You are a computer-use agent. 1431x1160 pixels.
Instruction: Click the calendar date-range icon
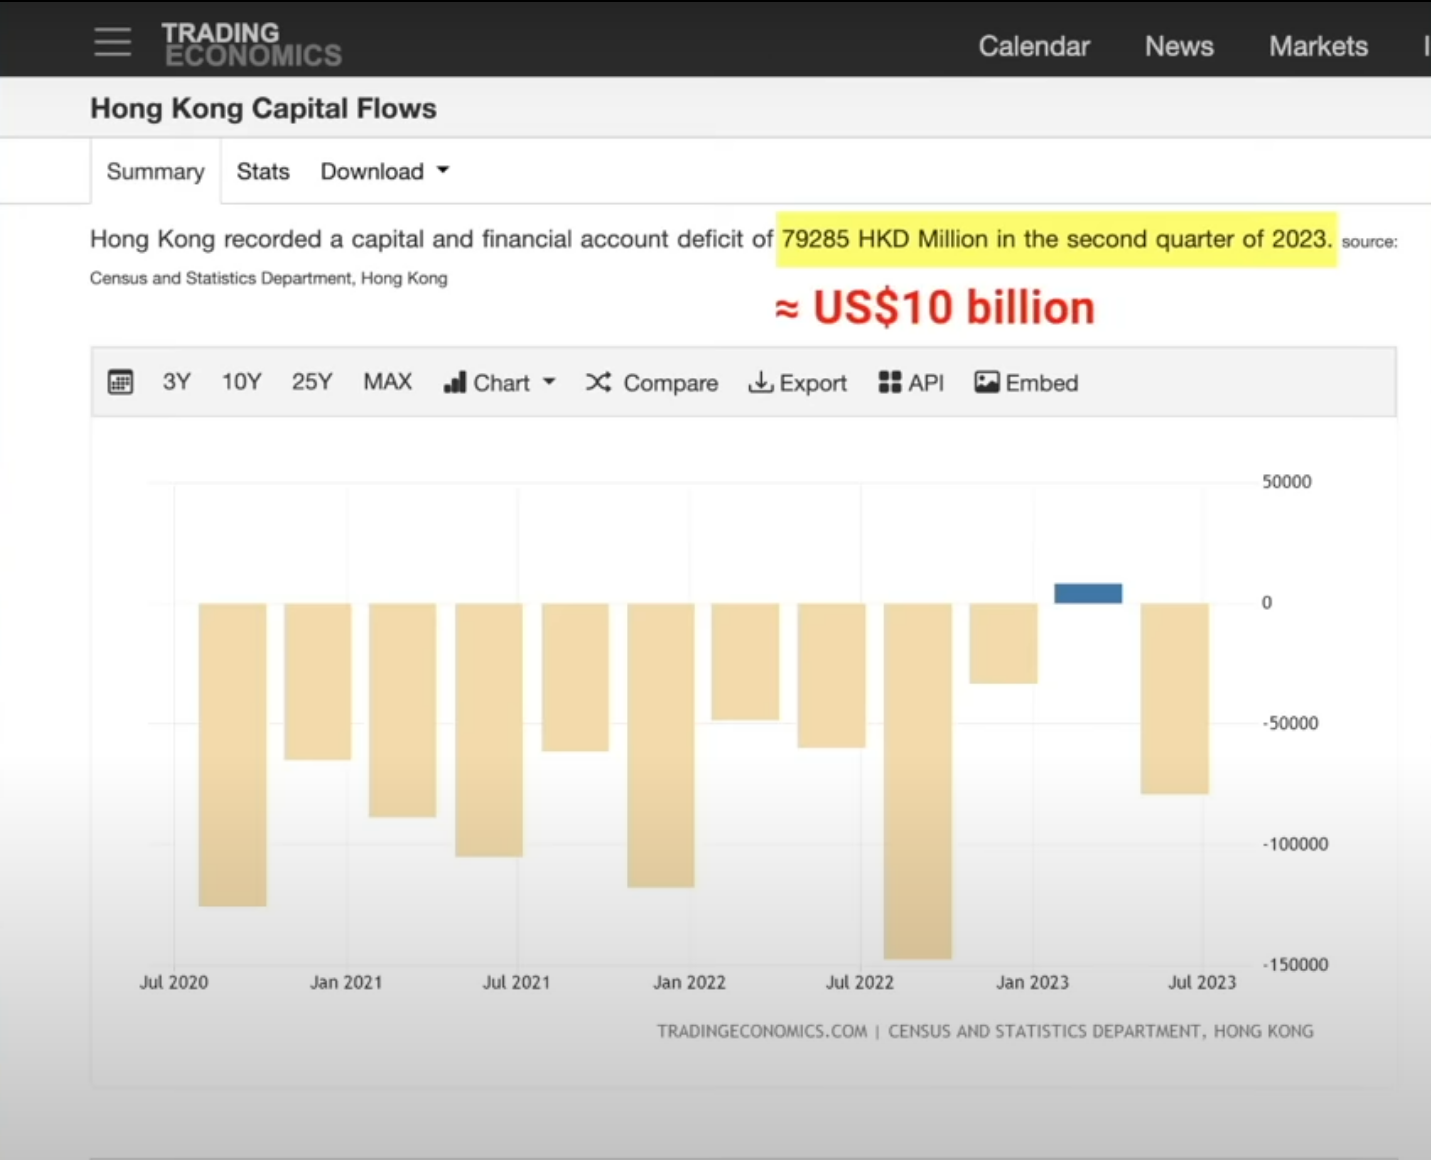[x=120, y=382]
